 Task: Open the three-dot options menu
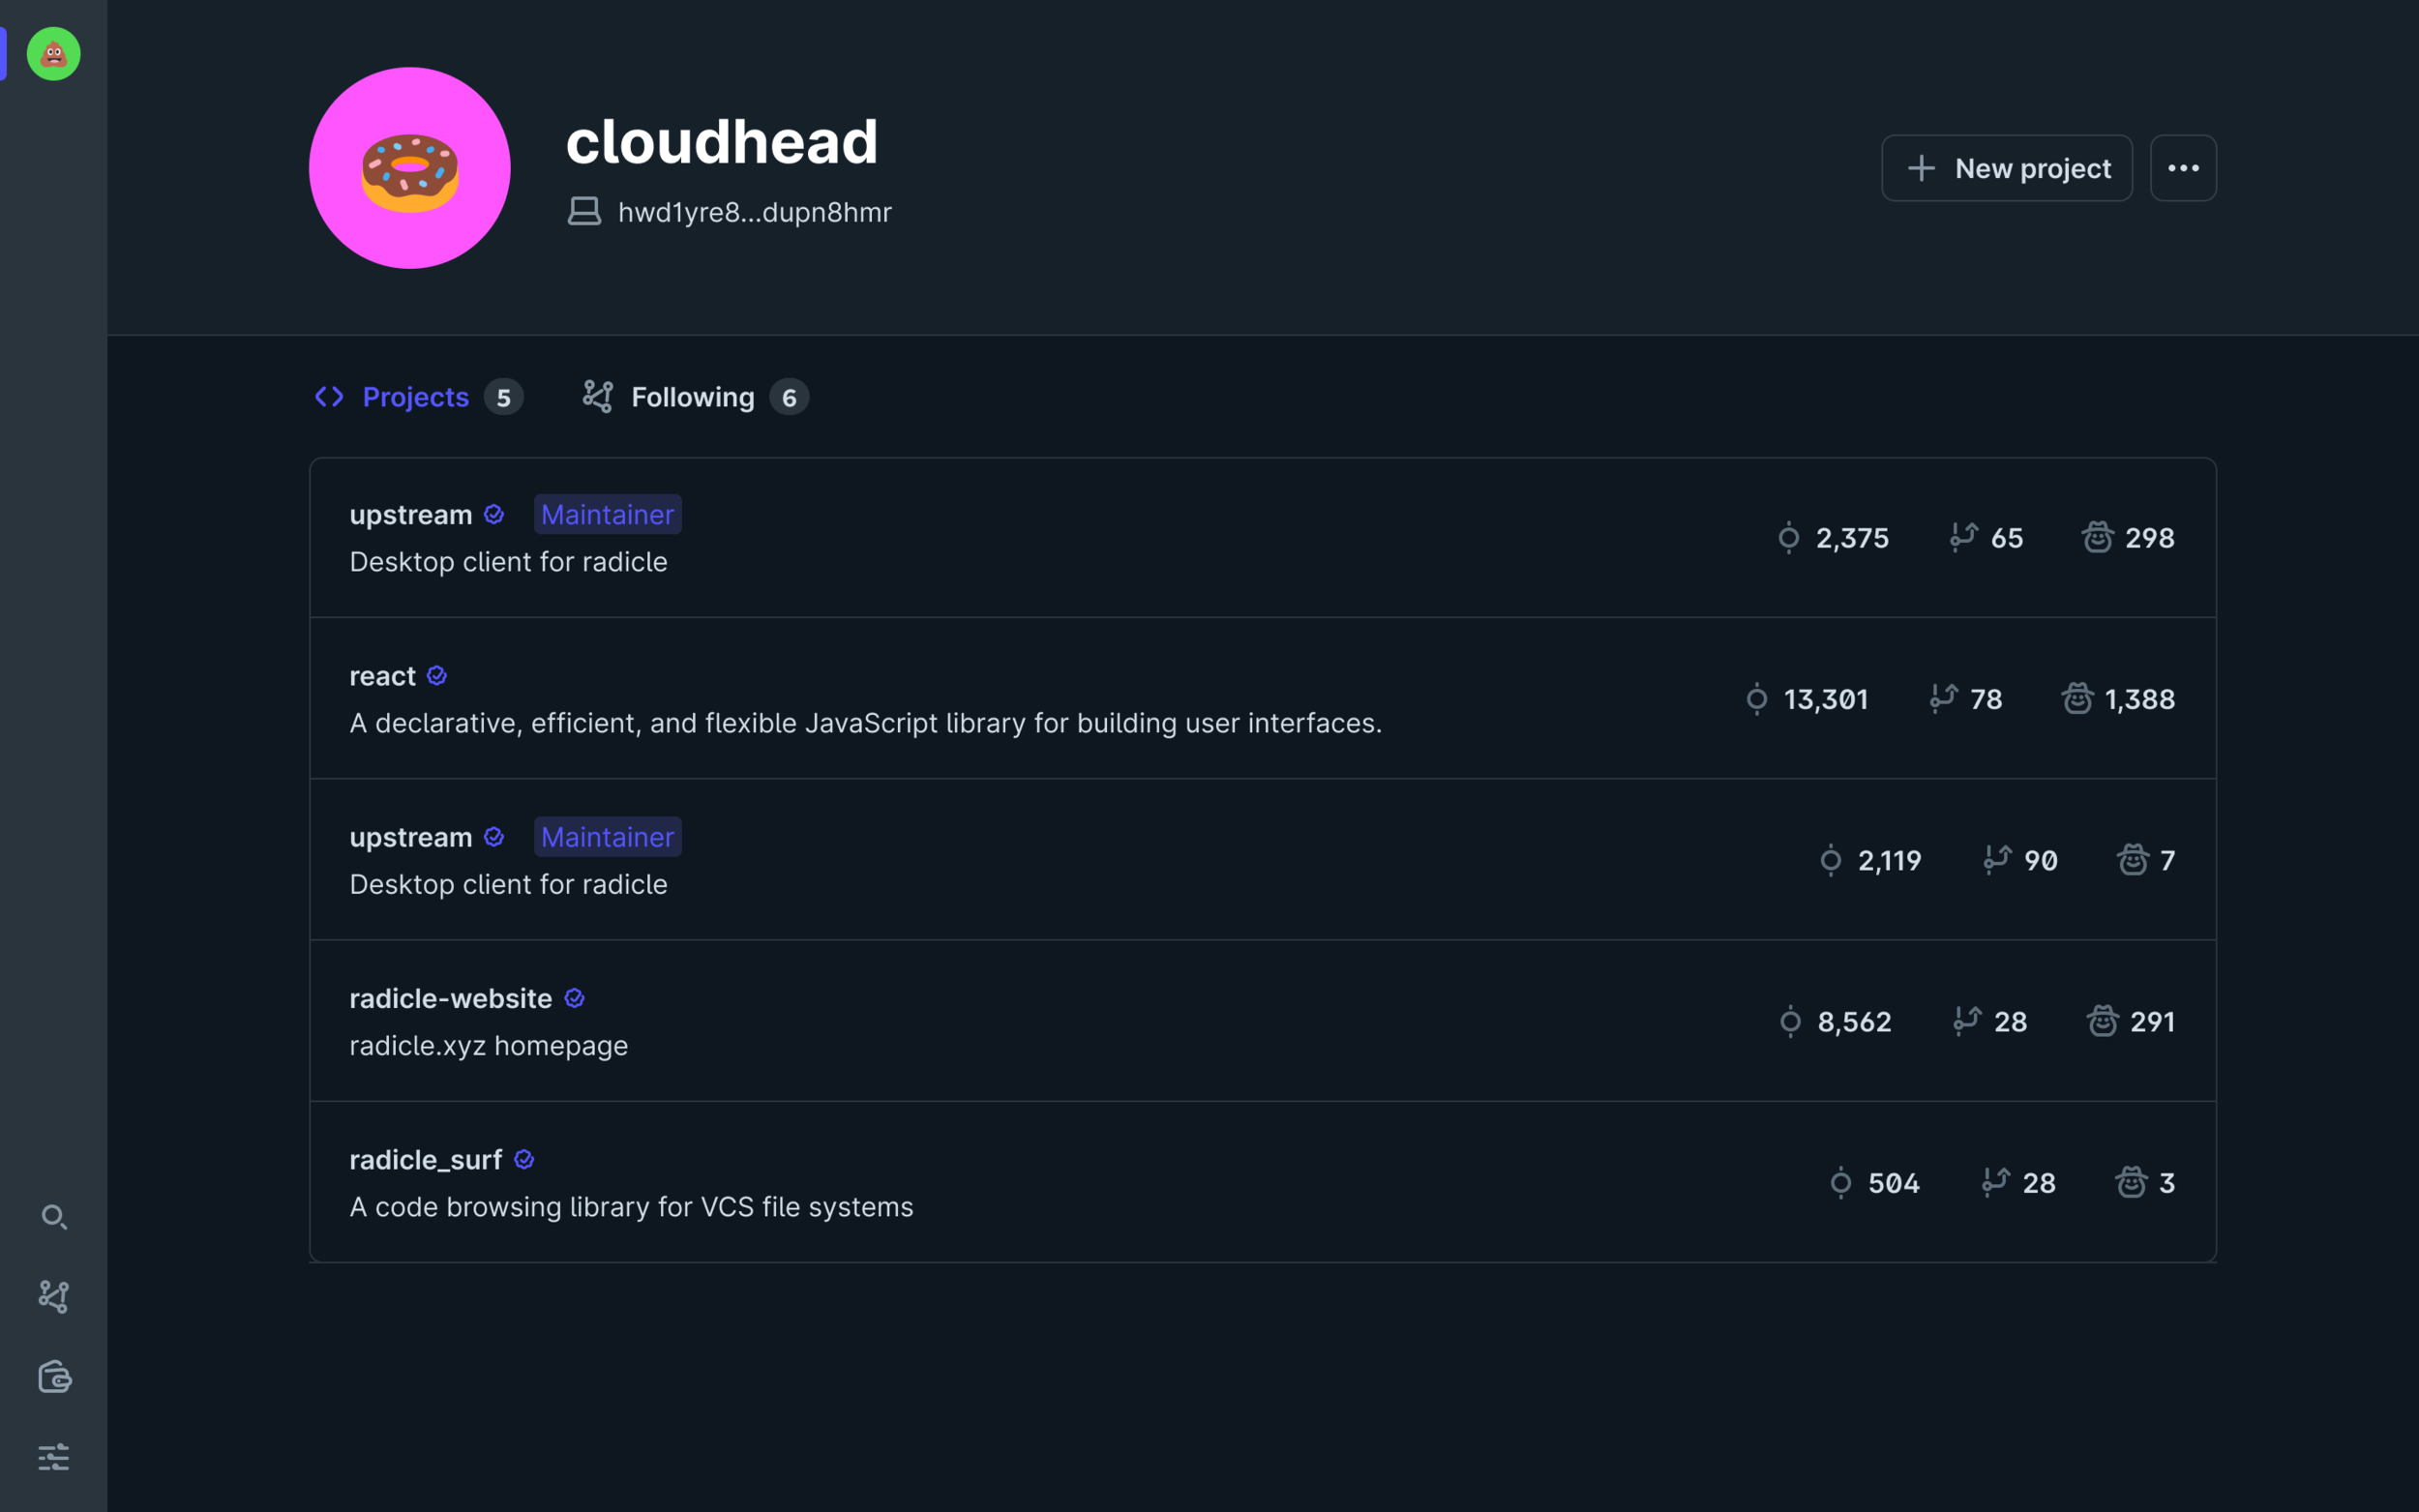tap(2183, 167)
